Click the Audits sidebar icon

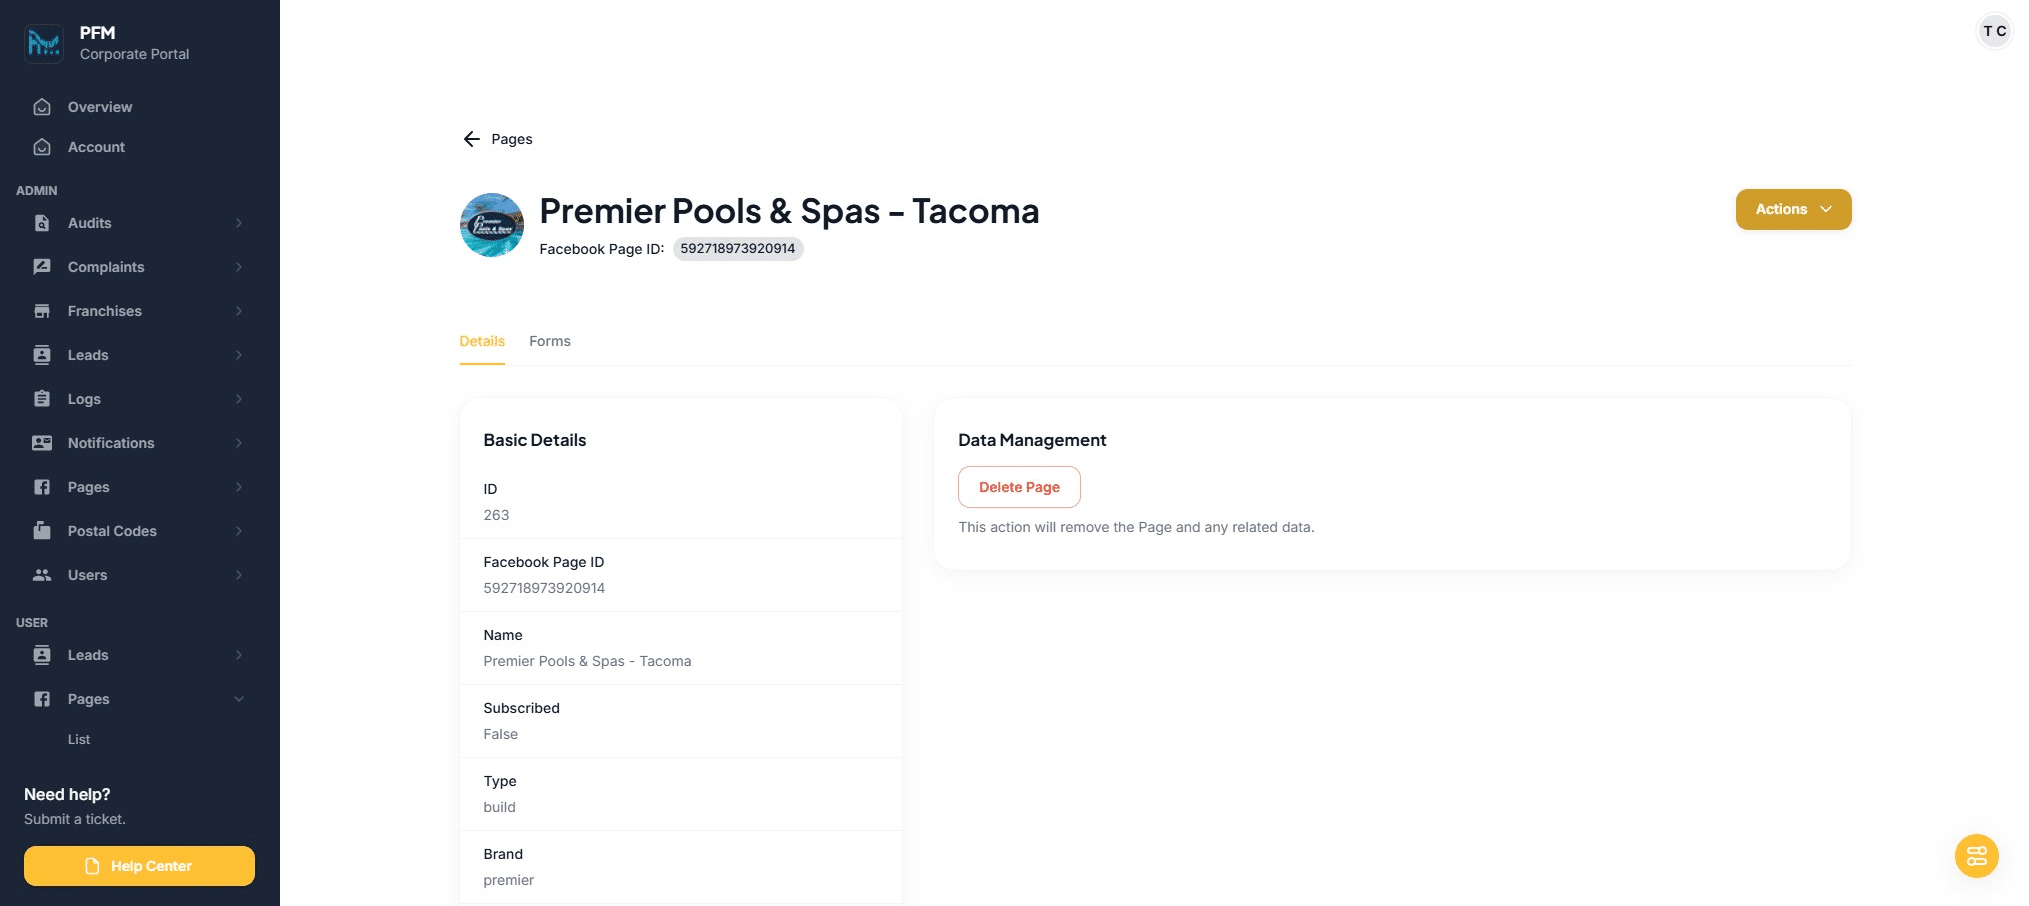point(42,223)
